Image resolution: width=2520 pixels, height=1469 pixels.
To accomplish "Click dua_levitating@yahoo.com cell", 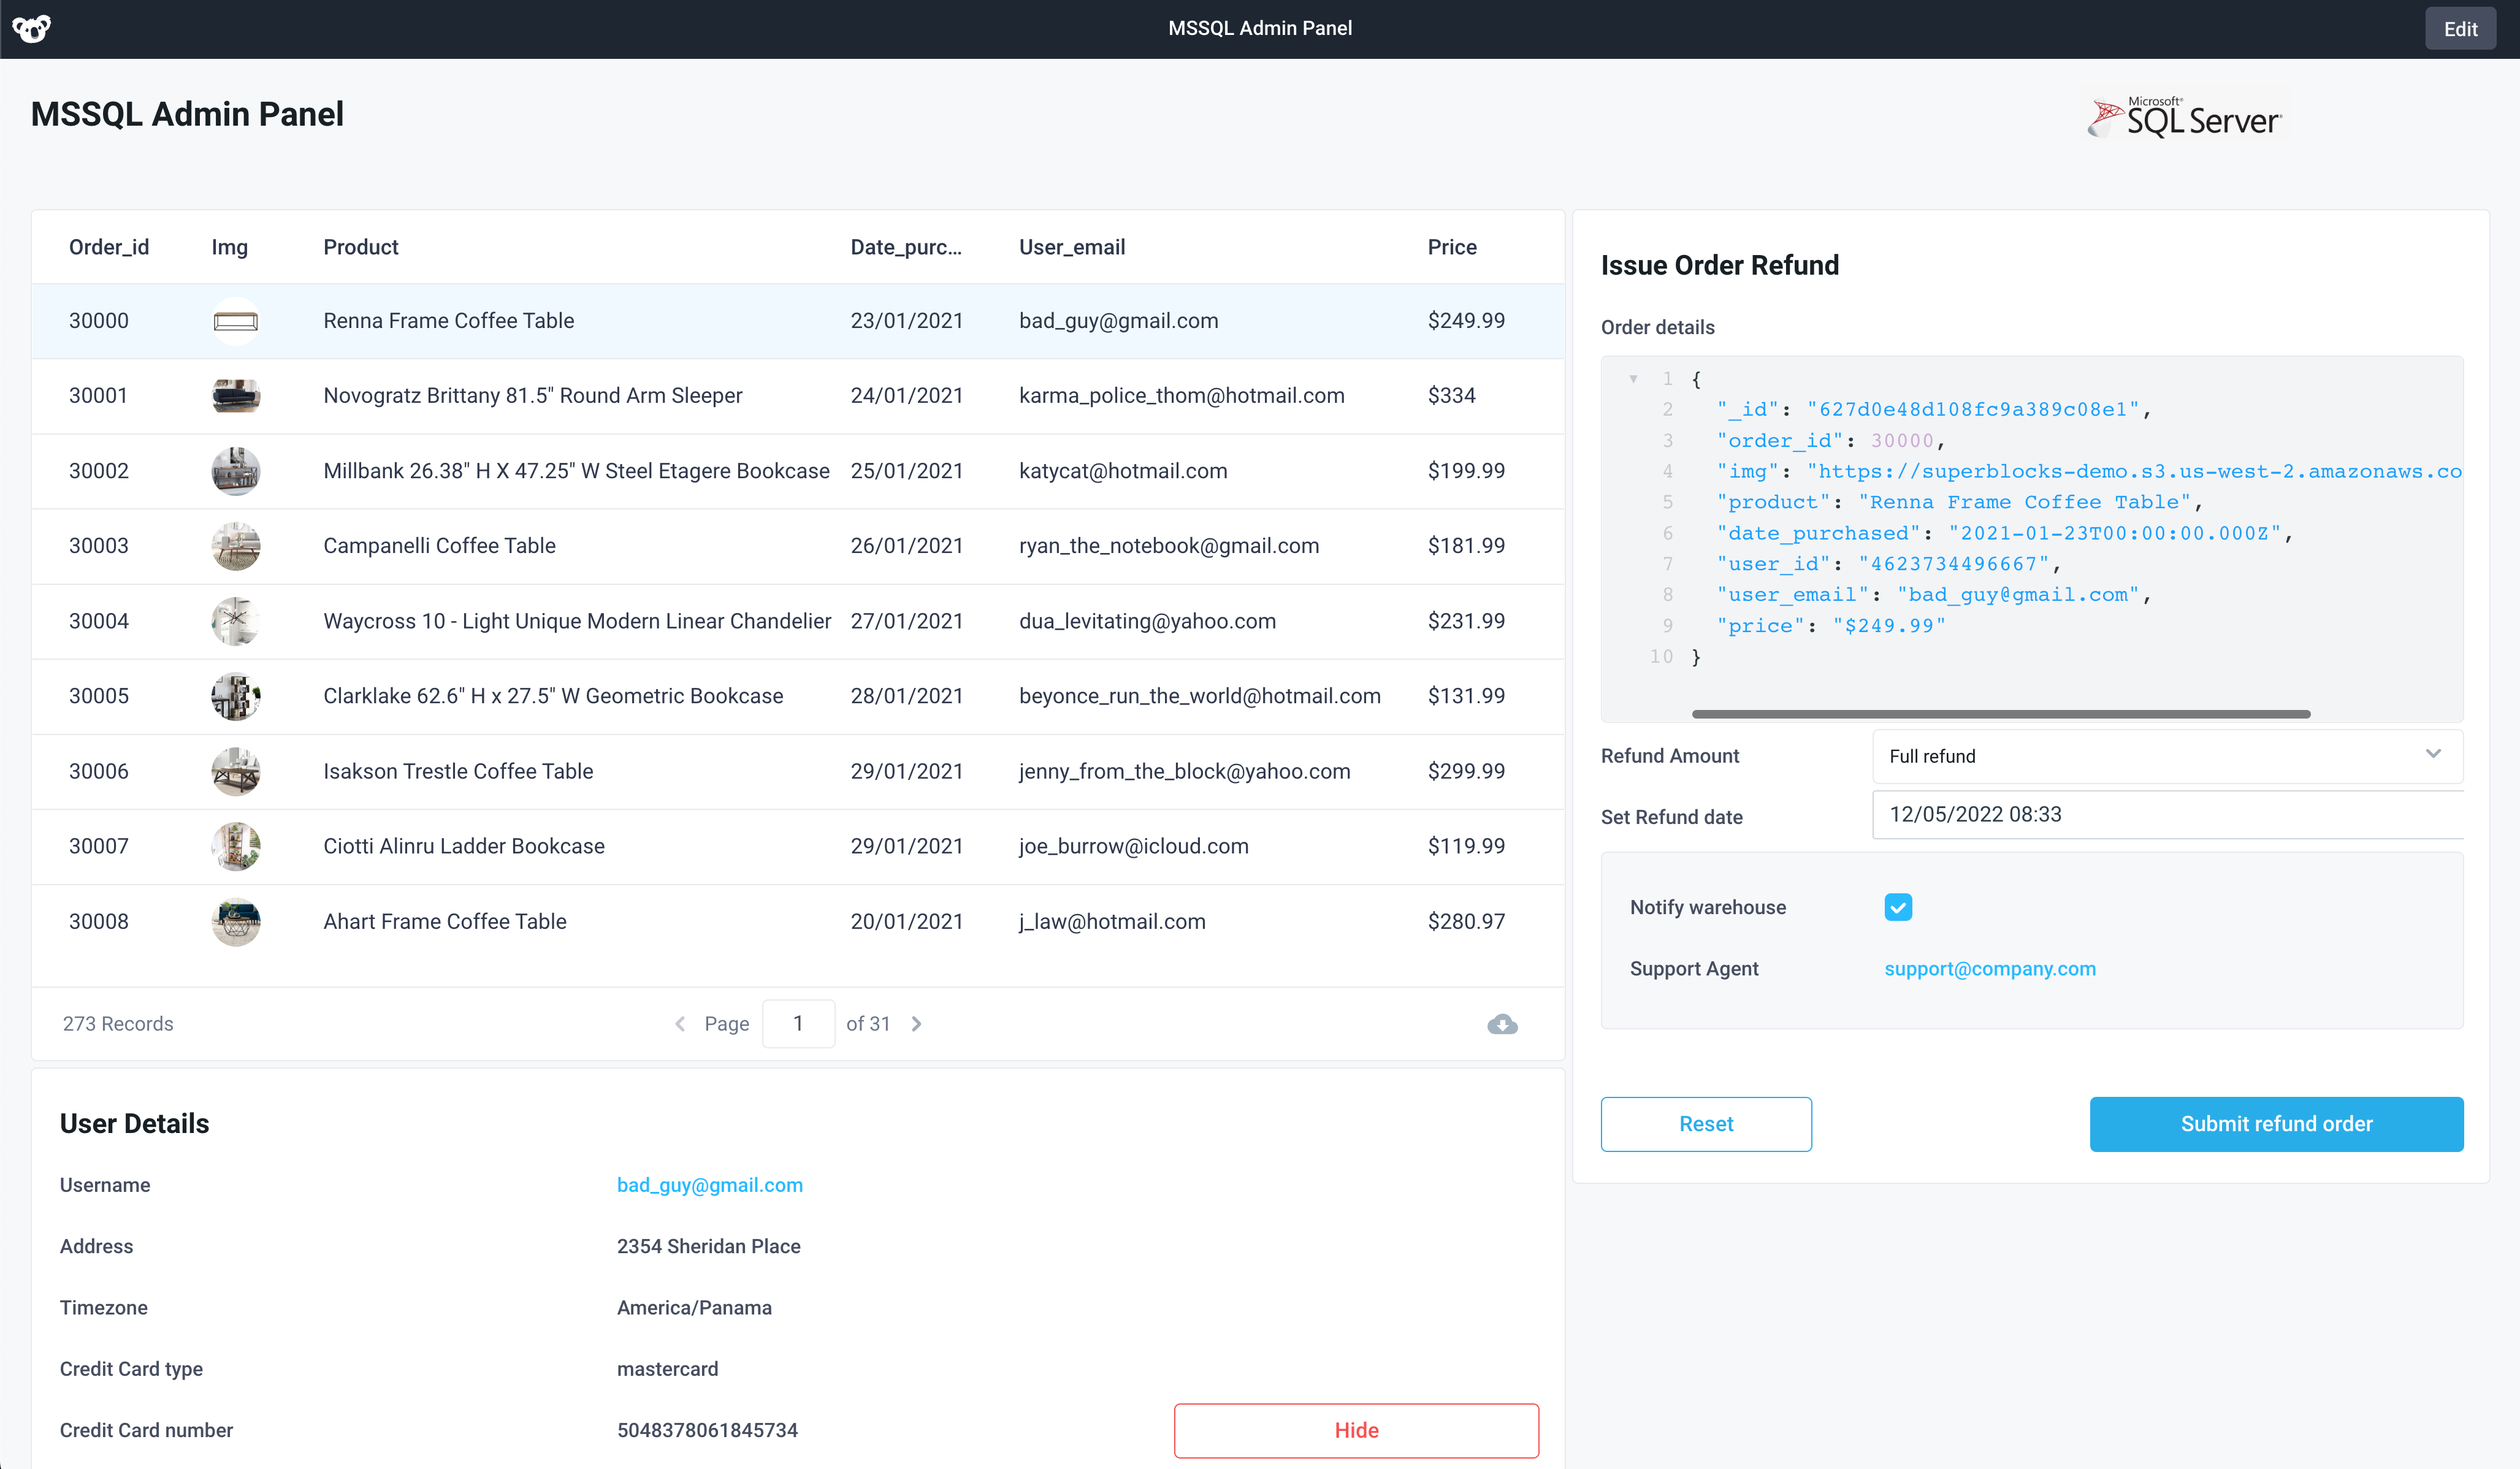I will (1147, 621).
